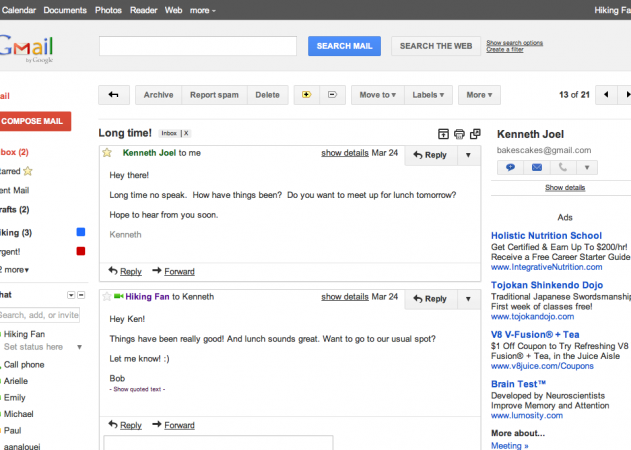Click the mail search input field

[198, 46]
